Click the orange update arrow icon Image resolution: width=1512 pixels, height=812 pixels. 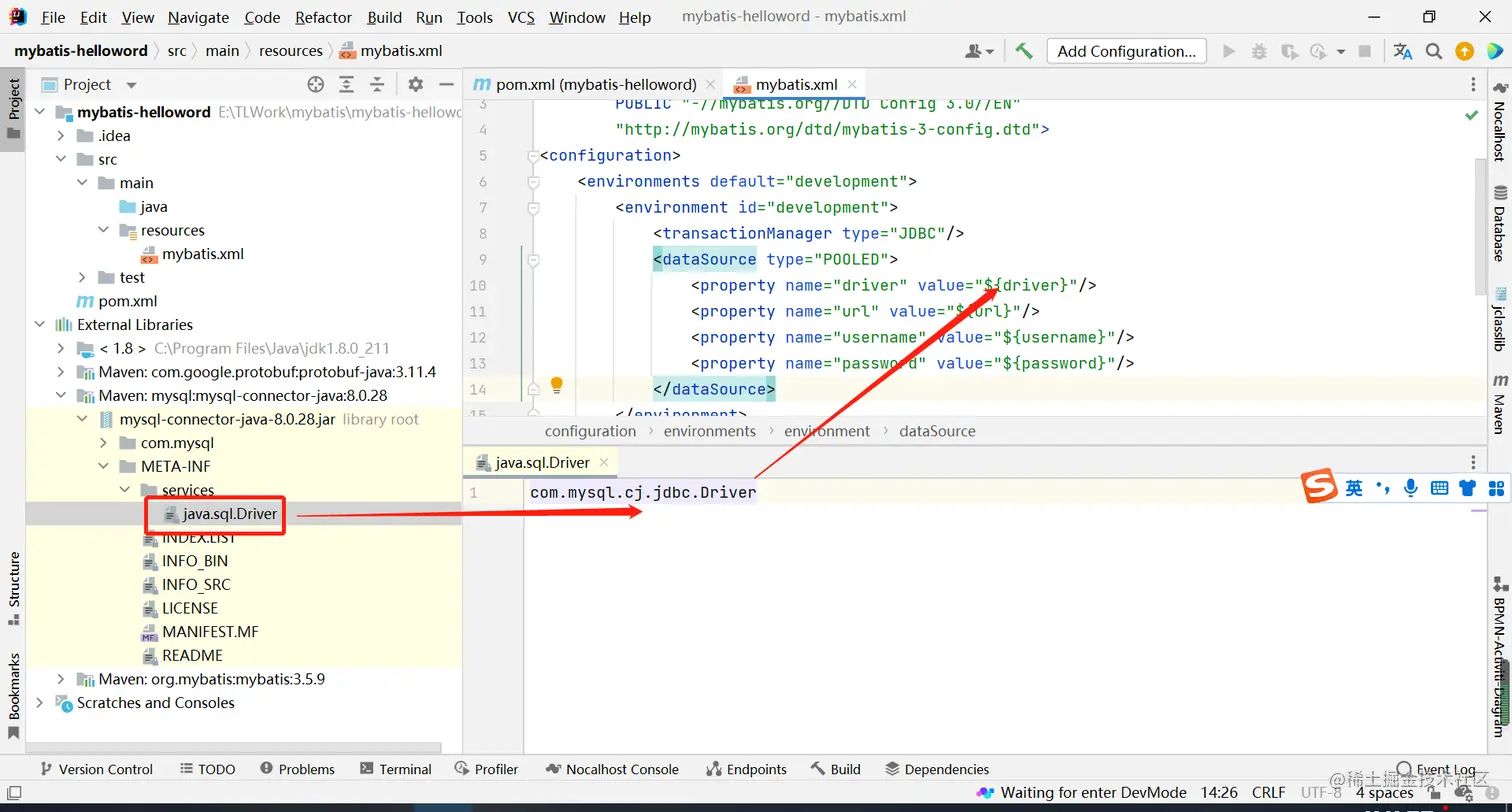[1464, 51]
